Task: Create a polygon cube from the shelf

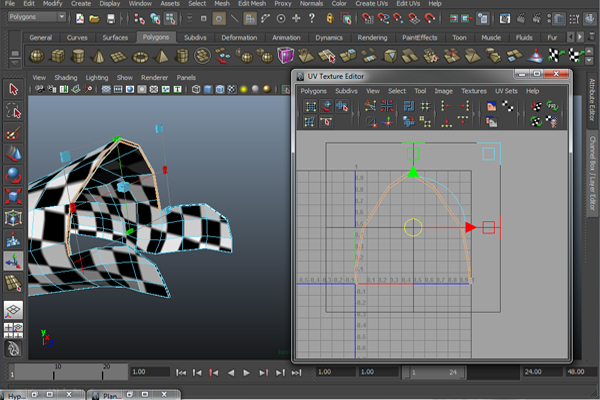Action: [x=57, y=56]
